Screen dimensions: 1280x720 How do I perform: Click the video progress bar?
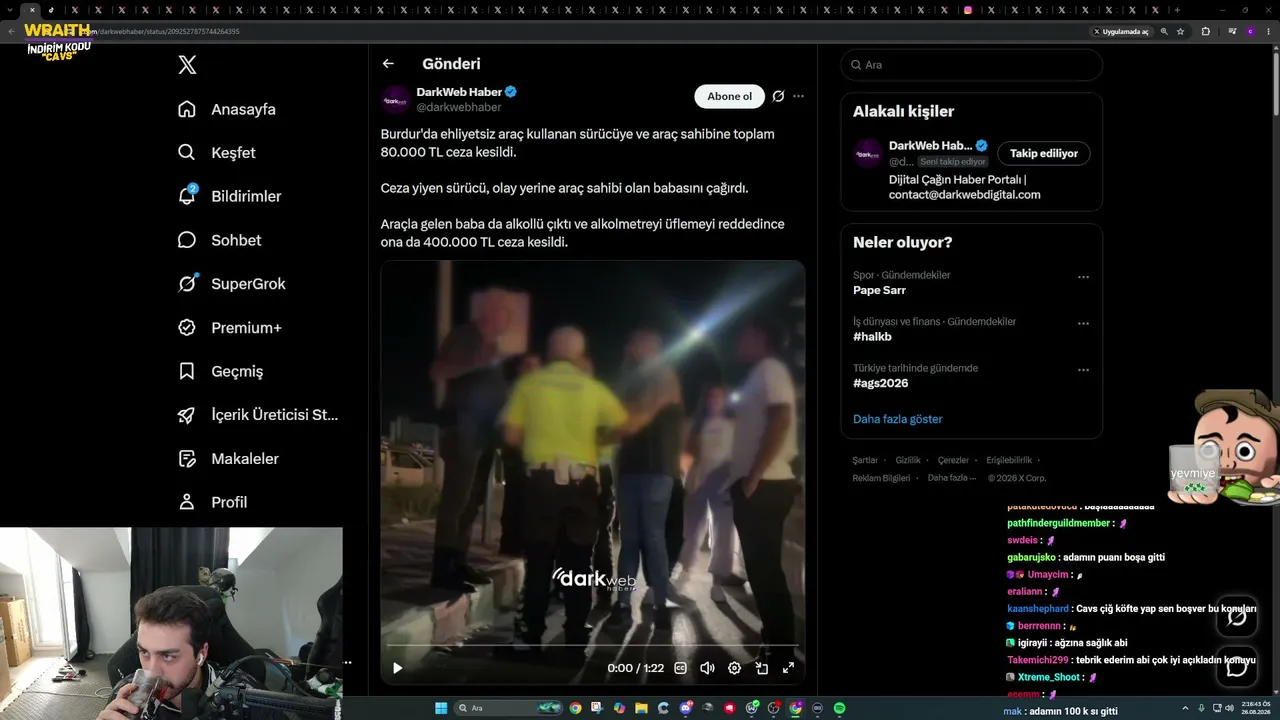[593, 646]
